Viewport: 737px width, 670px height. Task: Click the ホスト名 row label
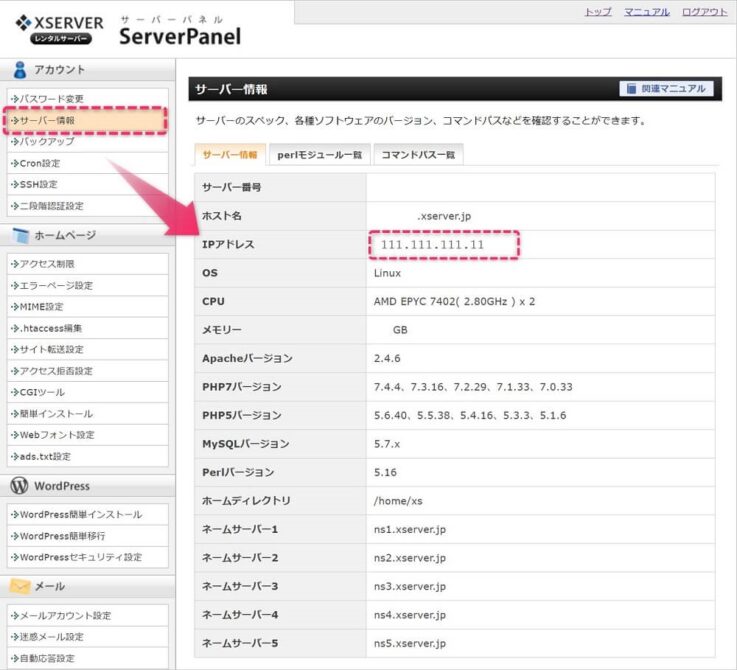[222, 216]
